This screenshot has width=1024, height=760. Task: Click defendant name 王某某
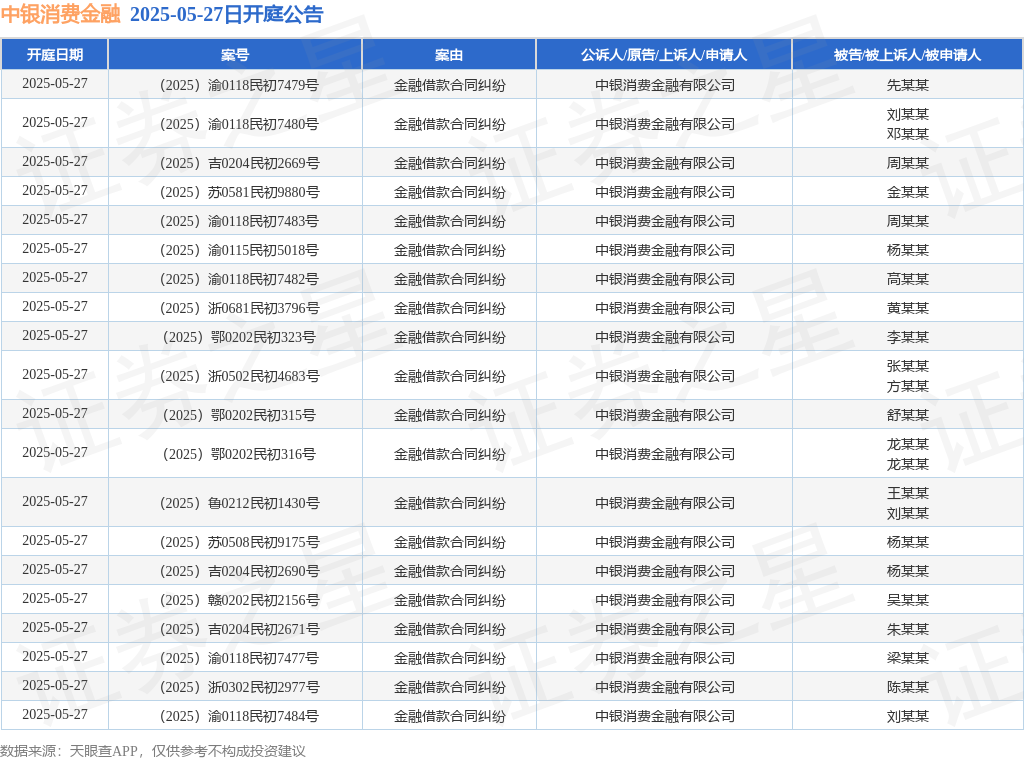click(x=908, y=493)
